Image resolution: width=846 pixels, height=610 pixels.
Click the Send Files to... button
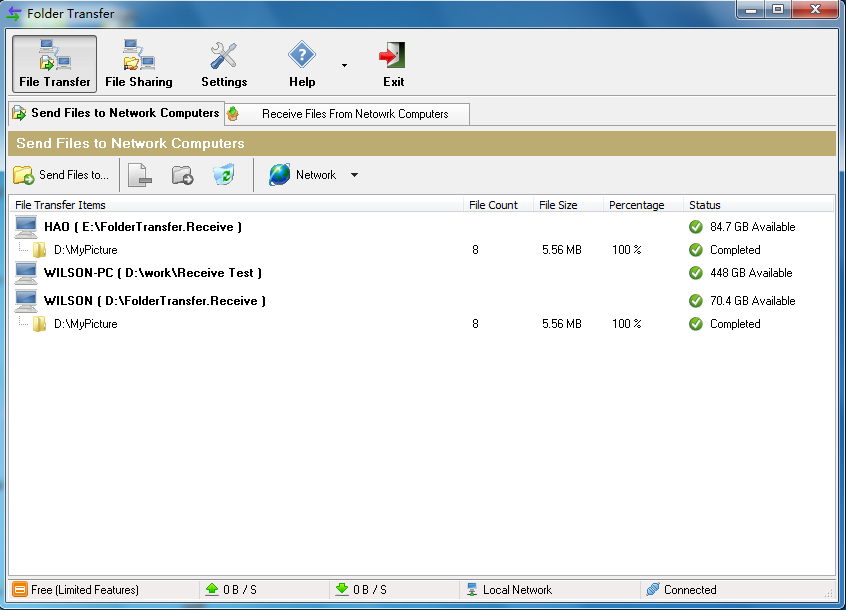[x=62, y=175]
